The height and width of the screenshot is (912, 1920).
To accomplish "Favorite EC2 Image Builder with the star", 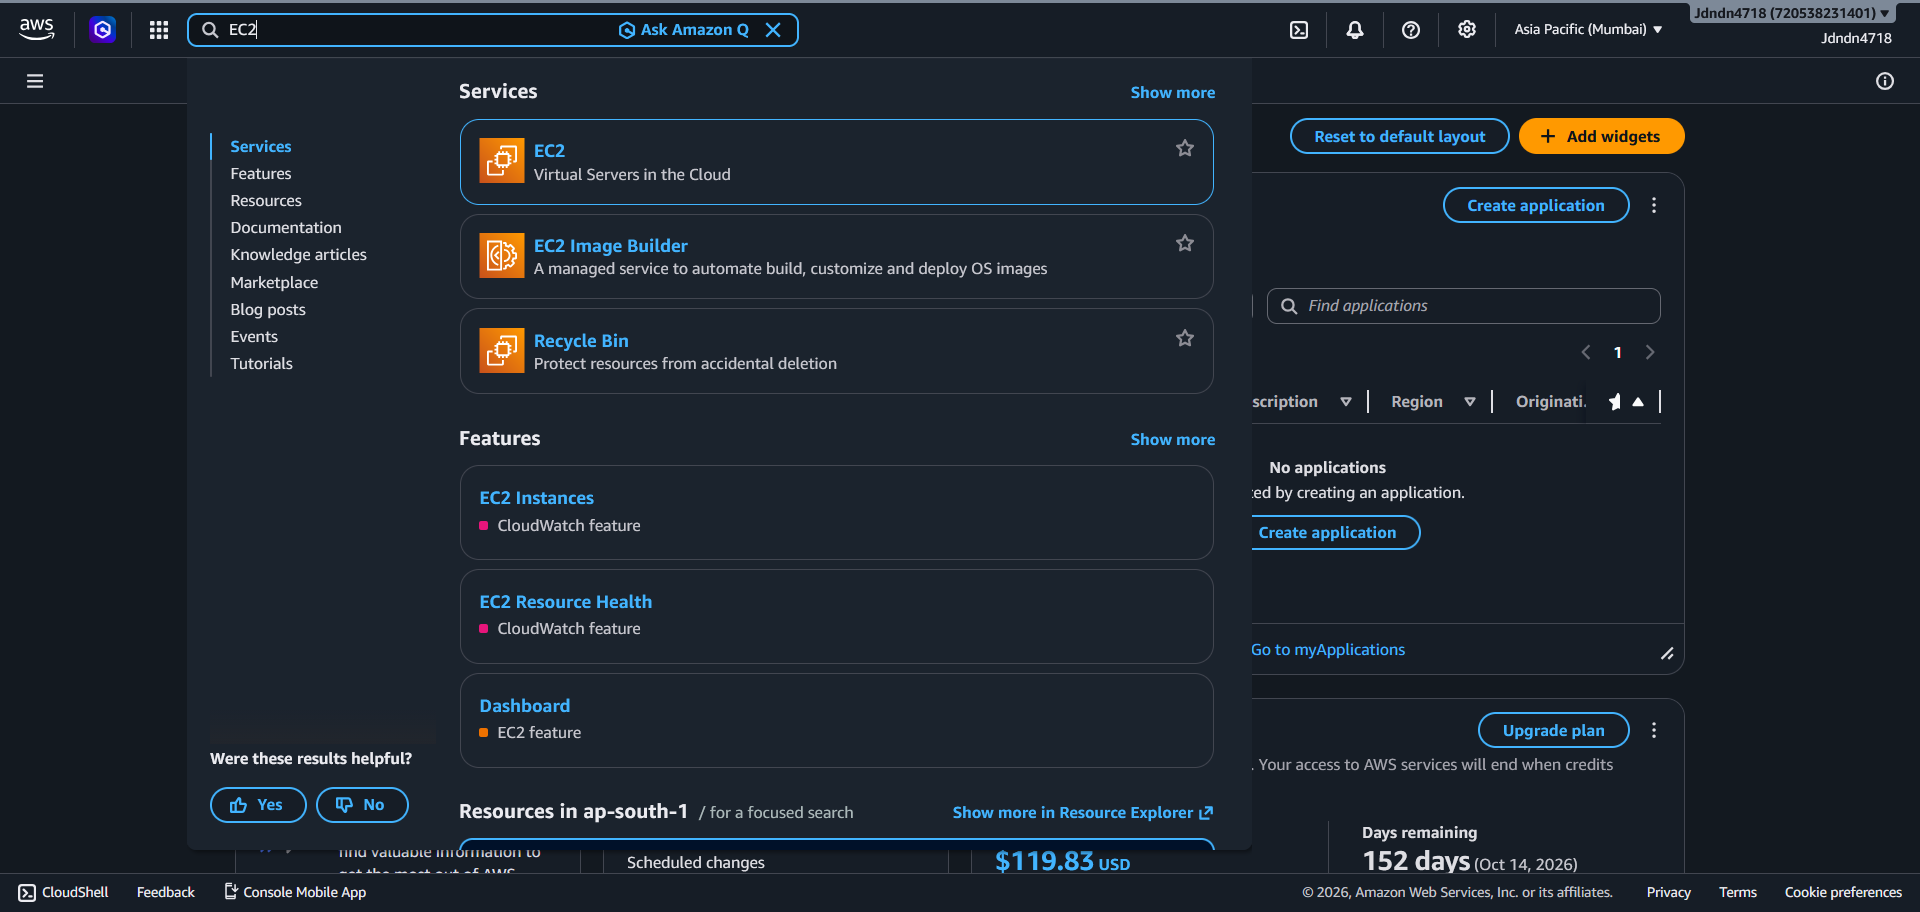I will pos(1185,243).
